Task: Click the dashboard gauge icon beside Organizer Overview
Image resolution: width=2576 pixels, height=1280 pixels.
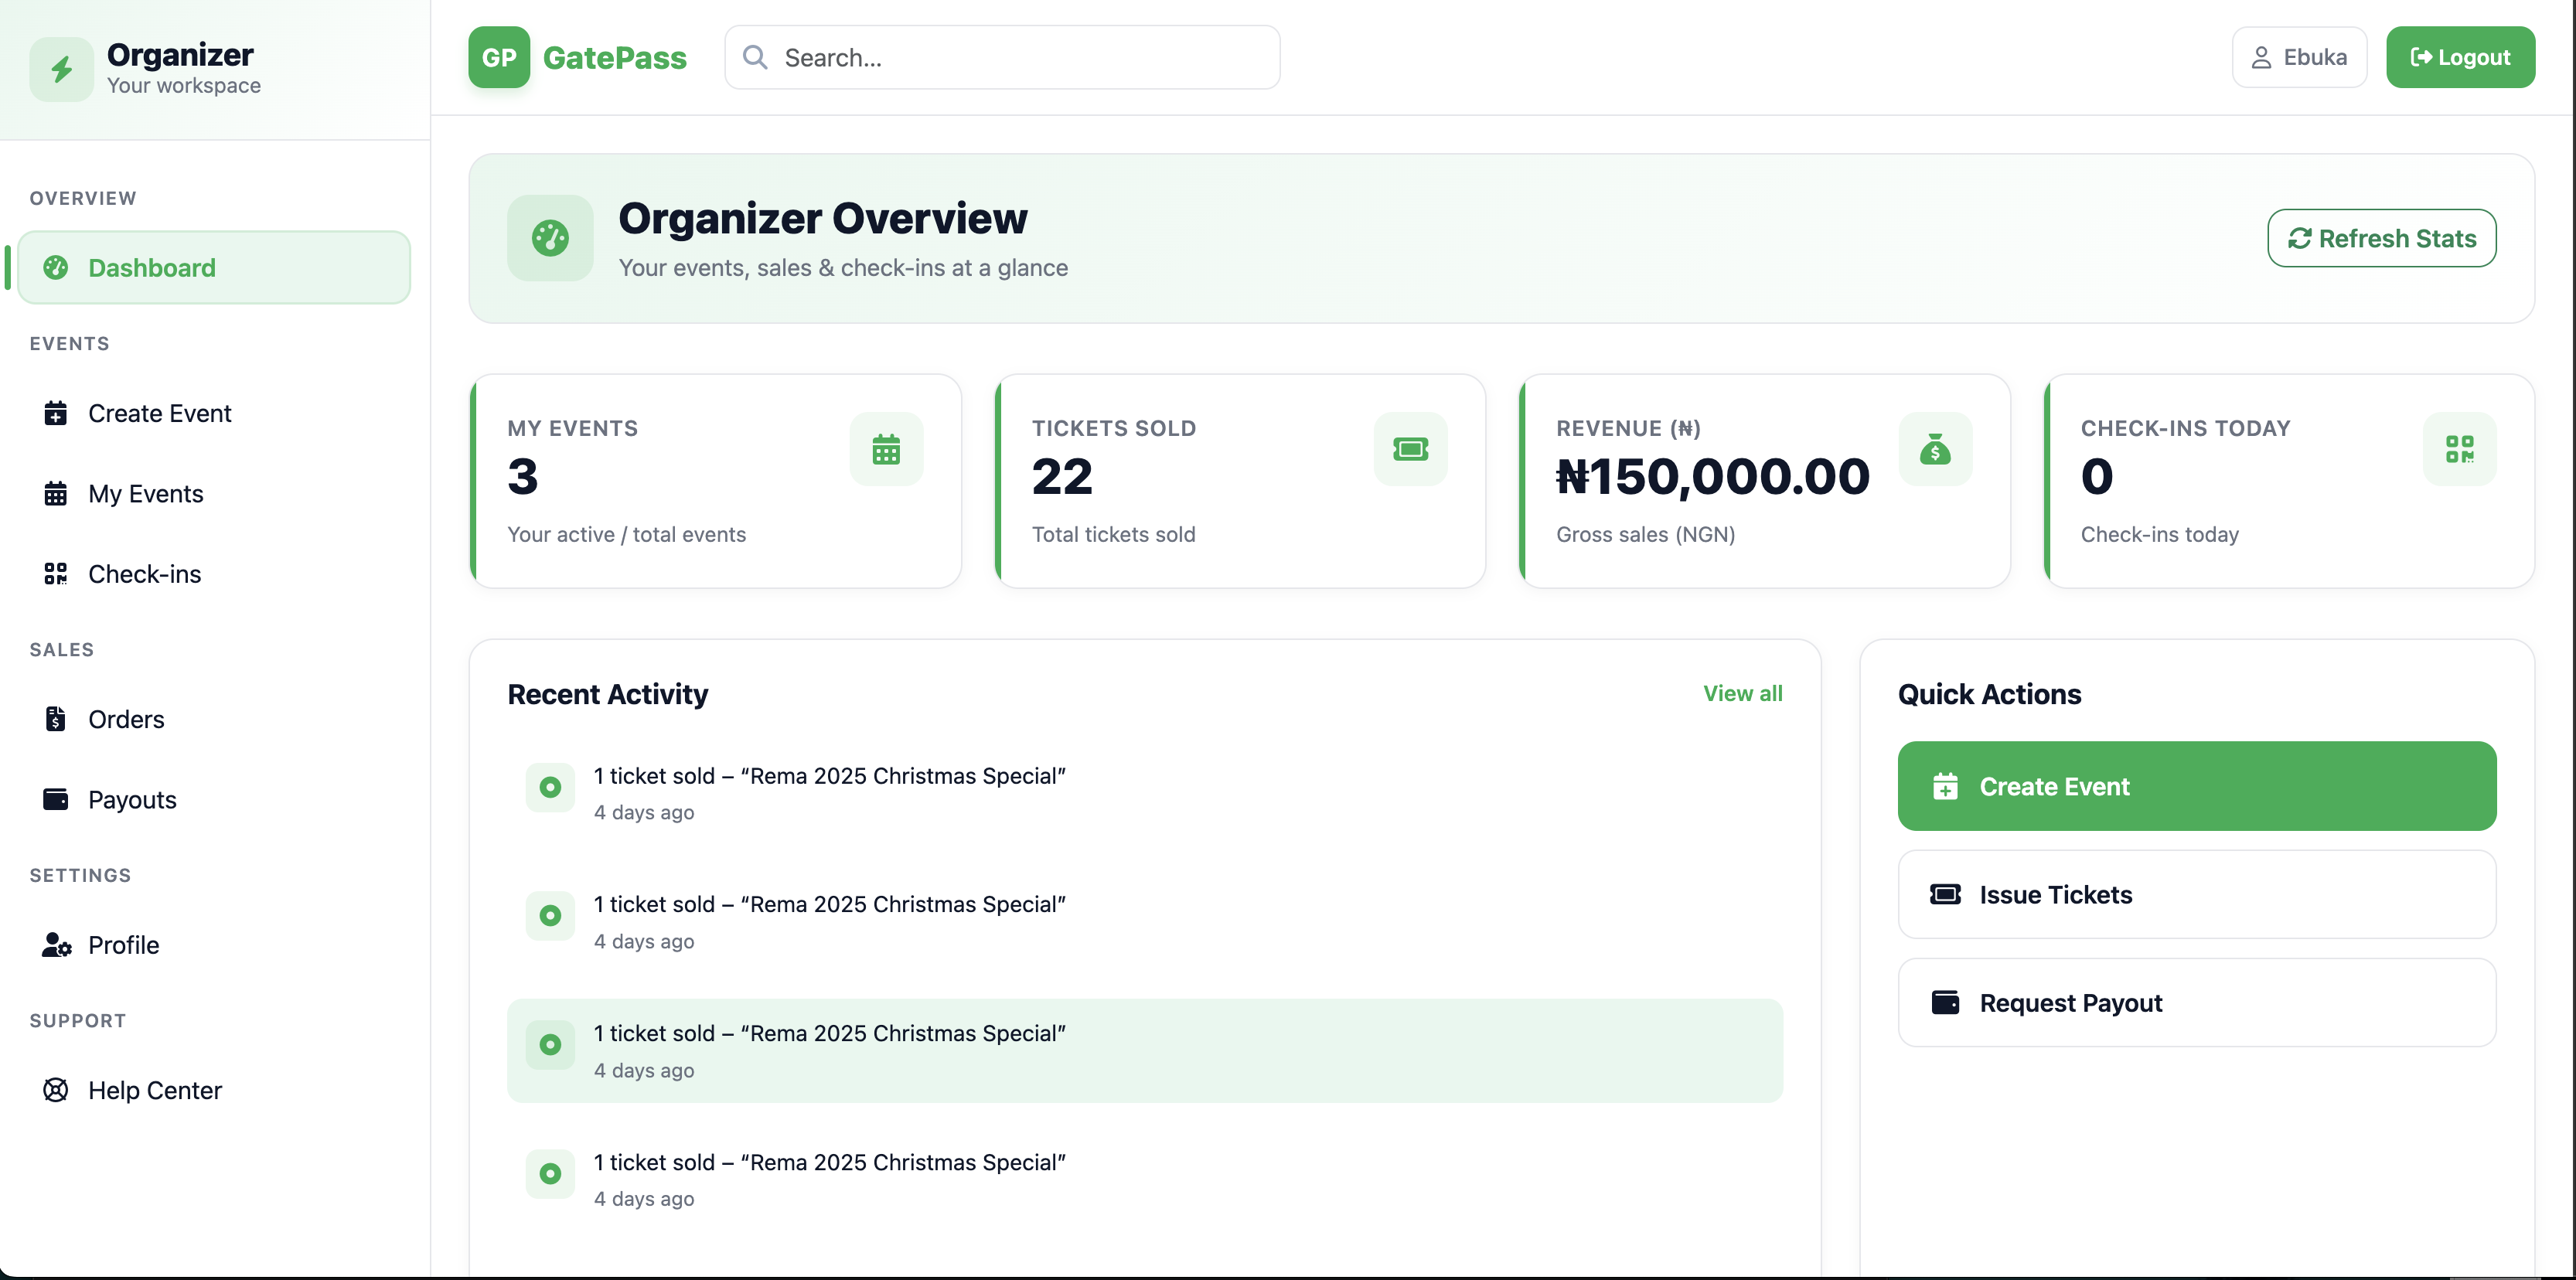Action: [x=550, y=238]
